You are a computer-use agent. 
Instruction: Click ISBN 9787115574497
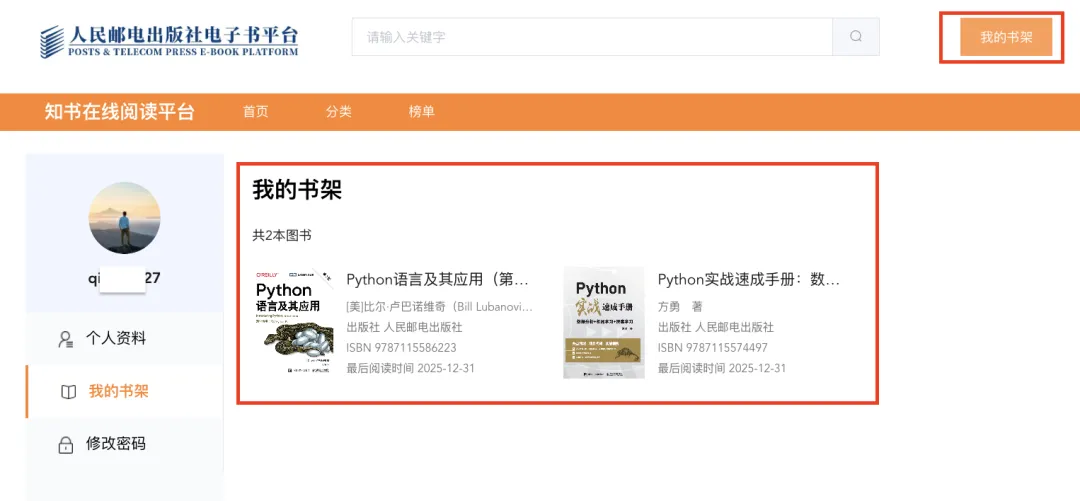tap(712, 347)
